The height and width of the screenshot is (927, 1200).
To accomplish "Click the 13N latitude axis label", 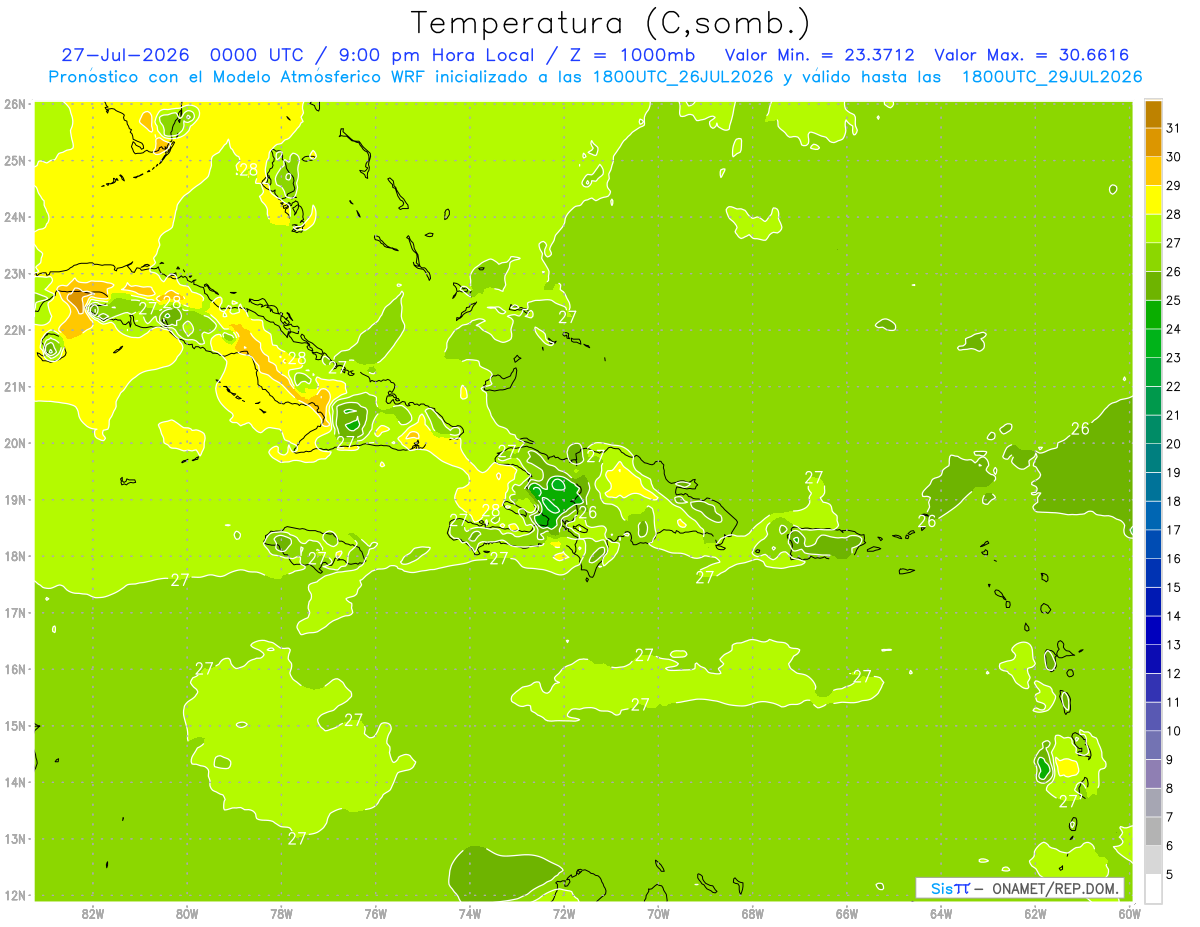I will (x=14, y=838).
